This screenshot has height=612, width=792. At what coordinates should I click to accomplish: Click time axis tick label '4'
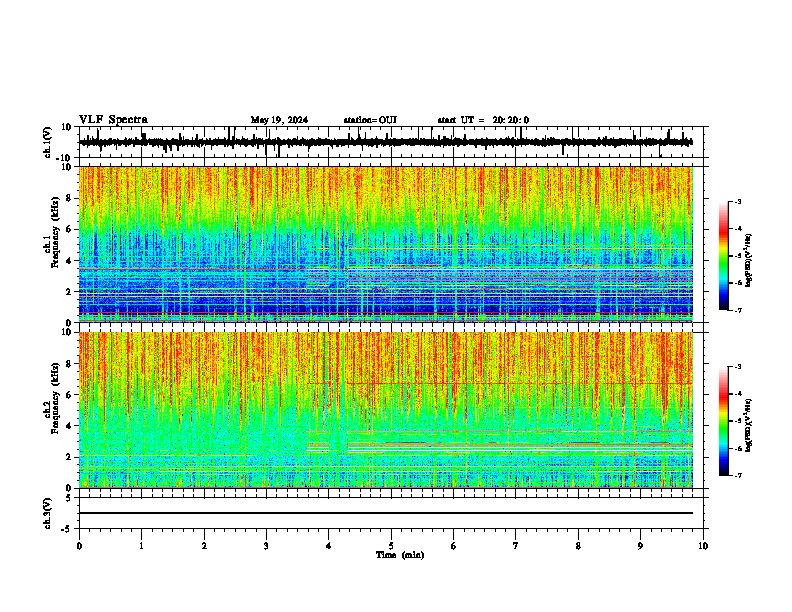pos(329,546)
